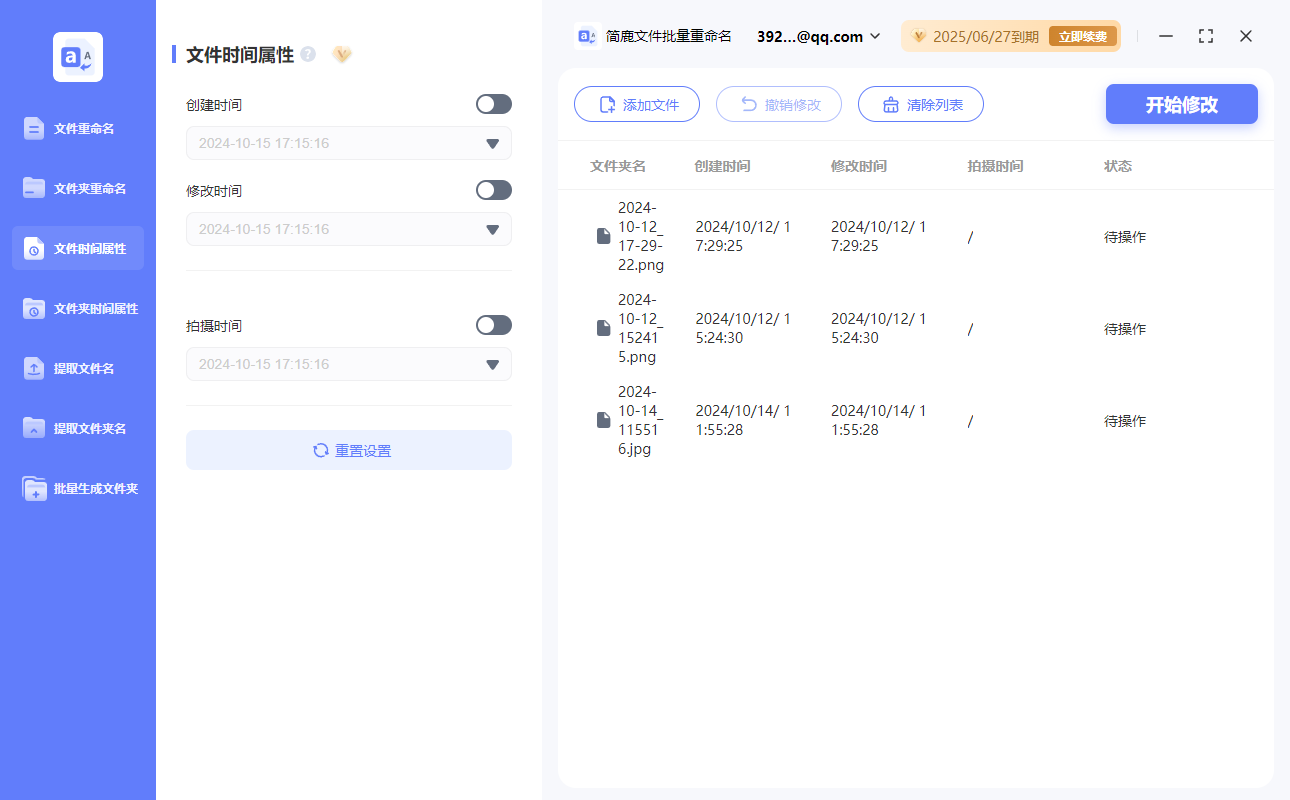Click the 开始修改 button
Image resolution: width=1290 pixels, height=800 pixels.
click(x=1181, y=104)
